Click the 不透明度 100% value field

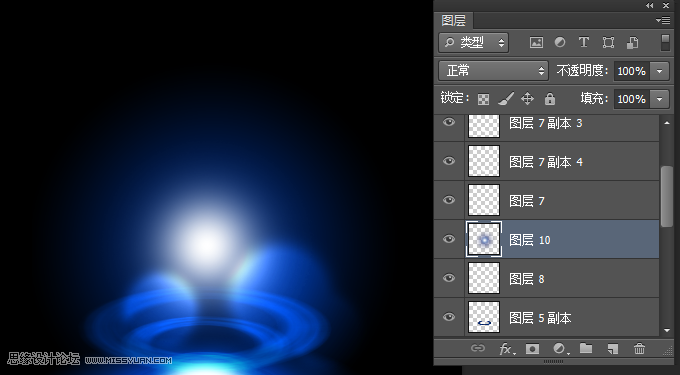click(633, 71)
